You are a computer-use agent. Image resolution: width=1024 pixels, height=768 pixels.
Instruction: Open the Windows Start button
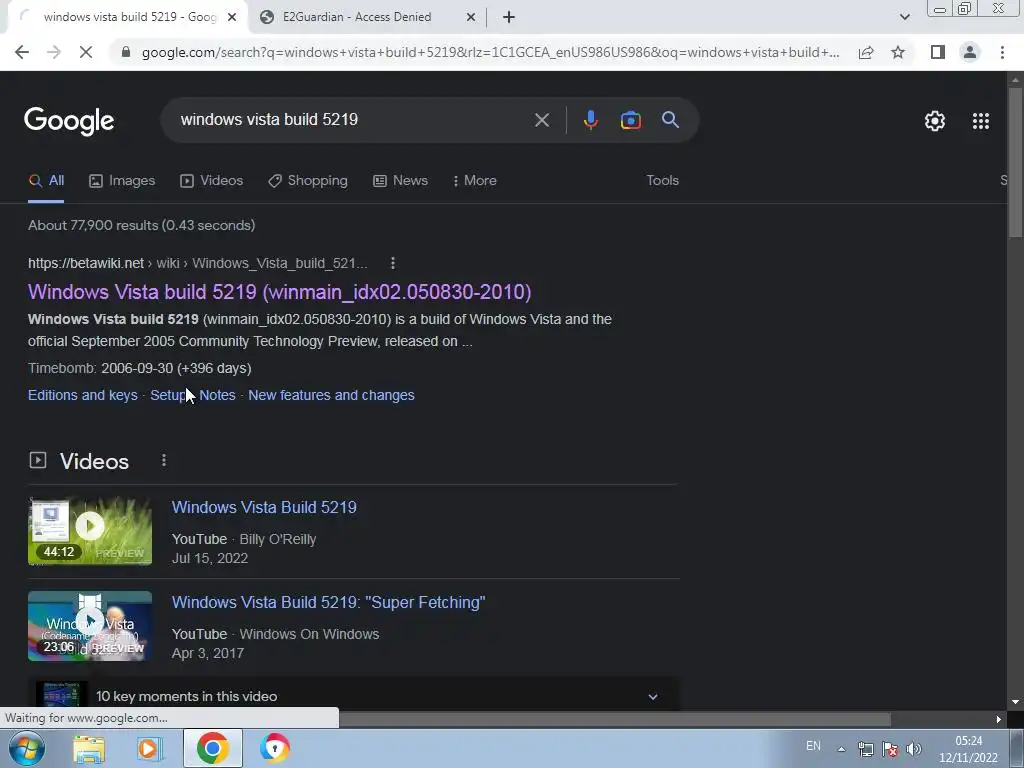pyautogui.click(x=27, y=748)
